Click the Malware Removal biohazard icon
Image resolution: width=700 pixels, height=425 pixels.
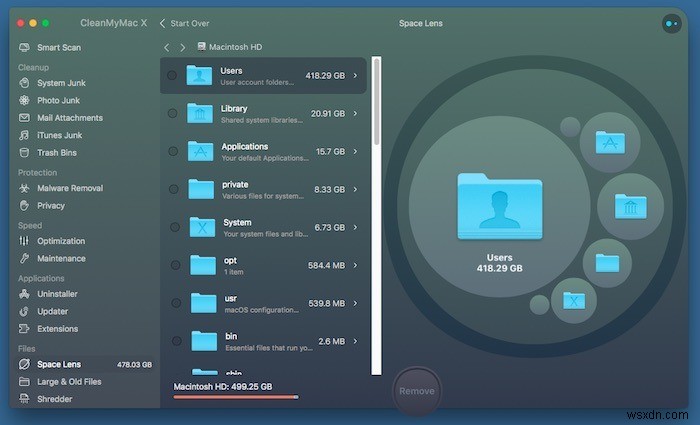click(24, 188)
